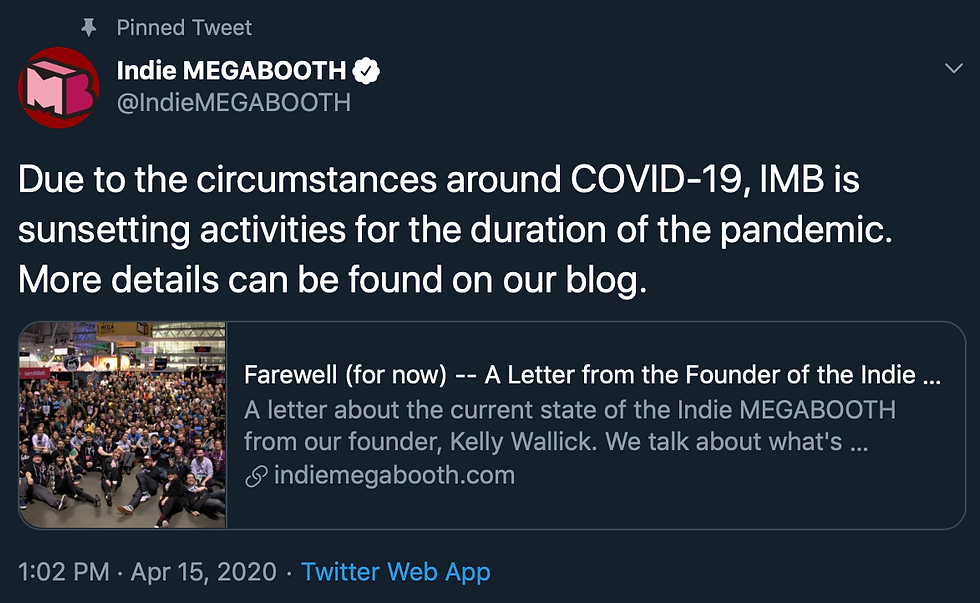Viewport: 980px width, 603px height.
Task: Open the crowd photo thumbnail
Action: click(x=123, y=424)
